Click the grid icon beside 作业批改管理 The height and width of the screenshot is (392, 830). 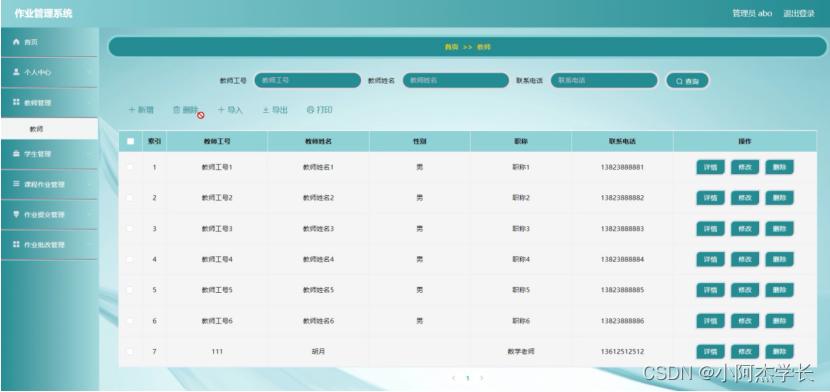16,244
